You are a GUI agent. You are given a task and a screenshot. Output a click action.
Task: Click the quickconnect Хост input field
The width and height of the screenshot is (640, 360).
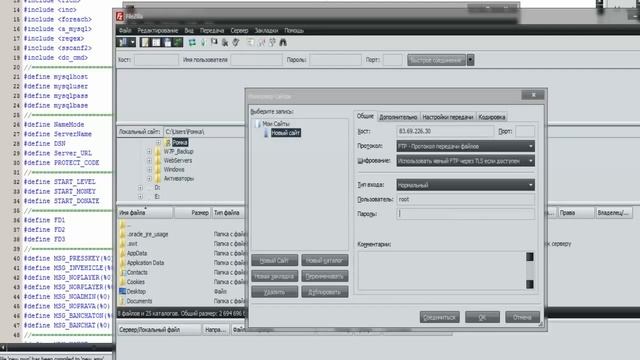[156, 60]
